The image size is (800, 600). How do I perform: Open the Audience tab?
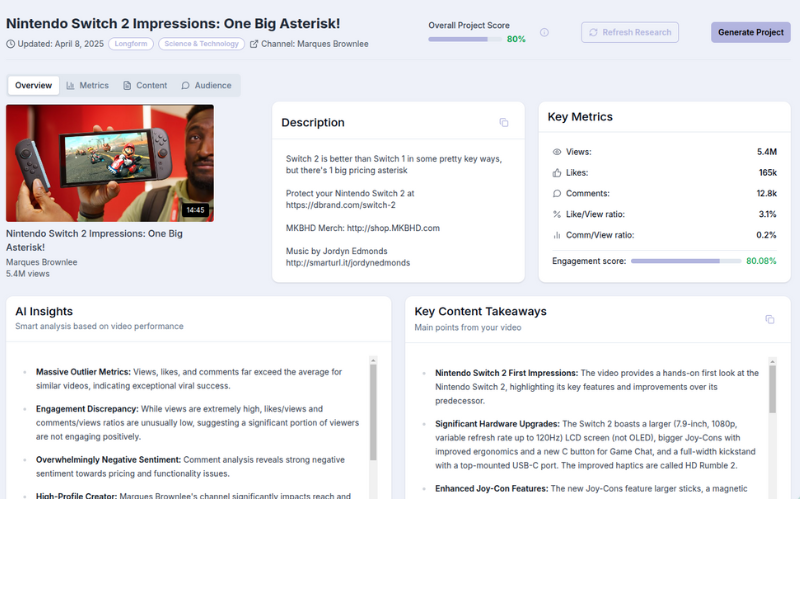pos(207,85)
